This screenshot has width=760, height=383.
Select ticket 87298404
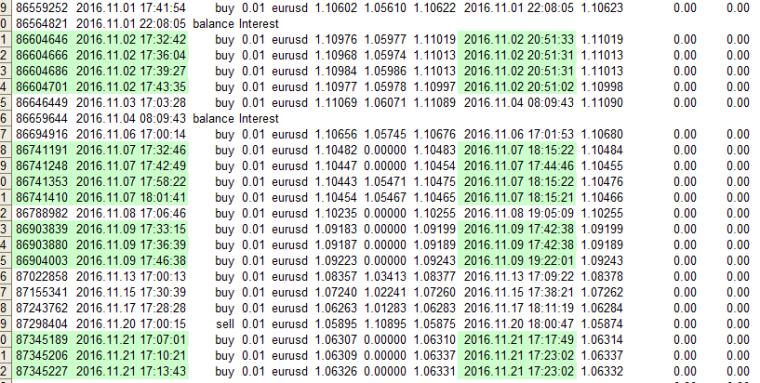coord(42,324)
